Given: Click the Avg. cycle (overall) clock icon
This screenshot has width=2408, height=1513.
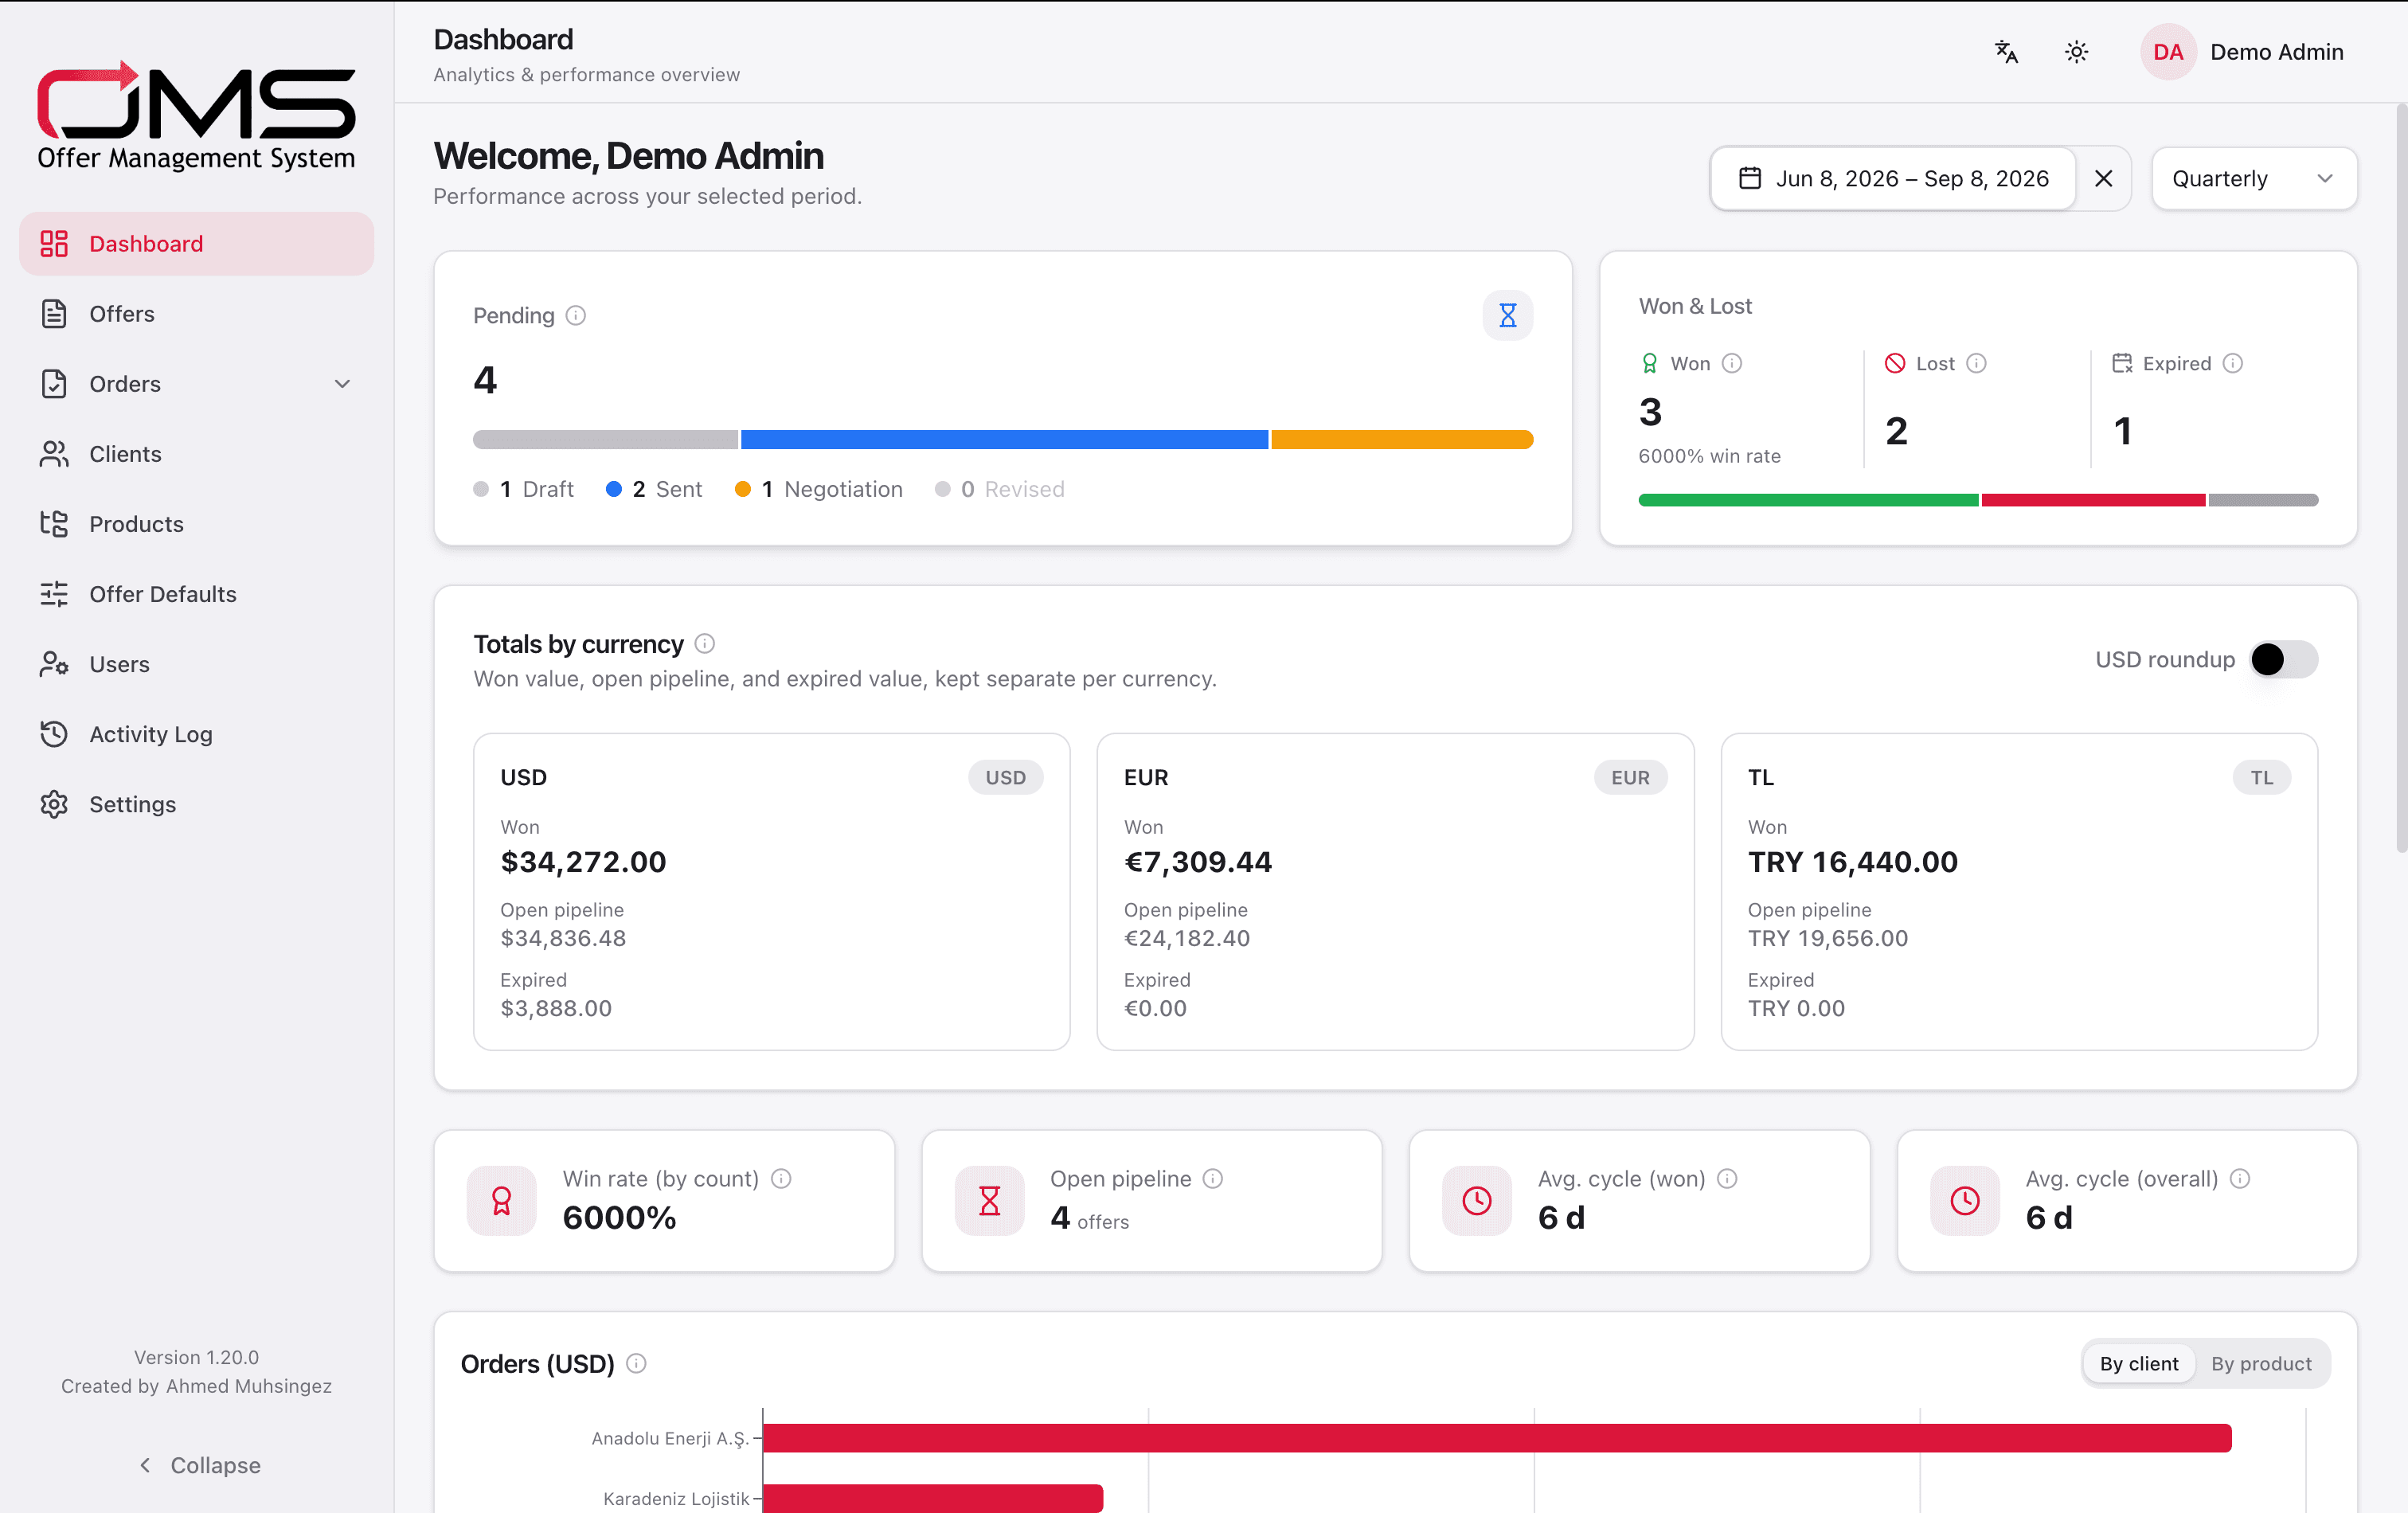Looking at the screenshot, I should 1965,1200.
